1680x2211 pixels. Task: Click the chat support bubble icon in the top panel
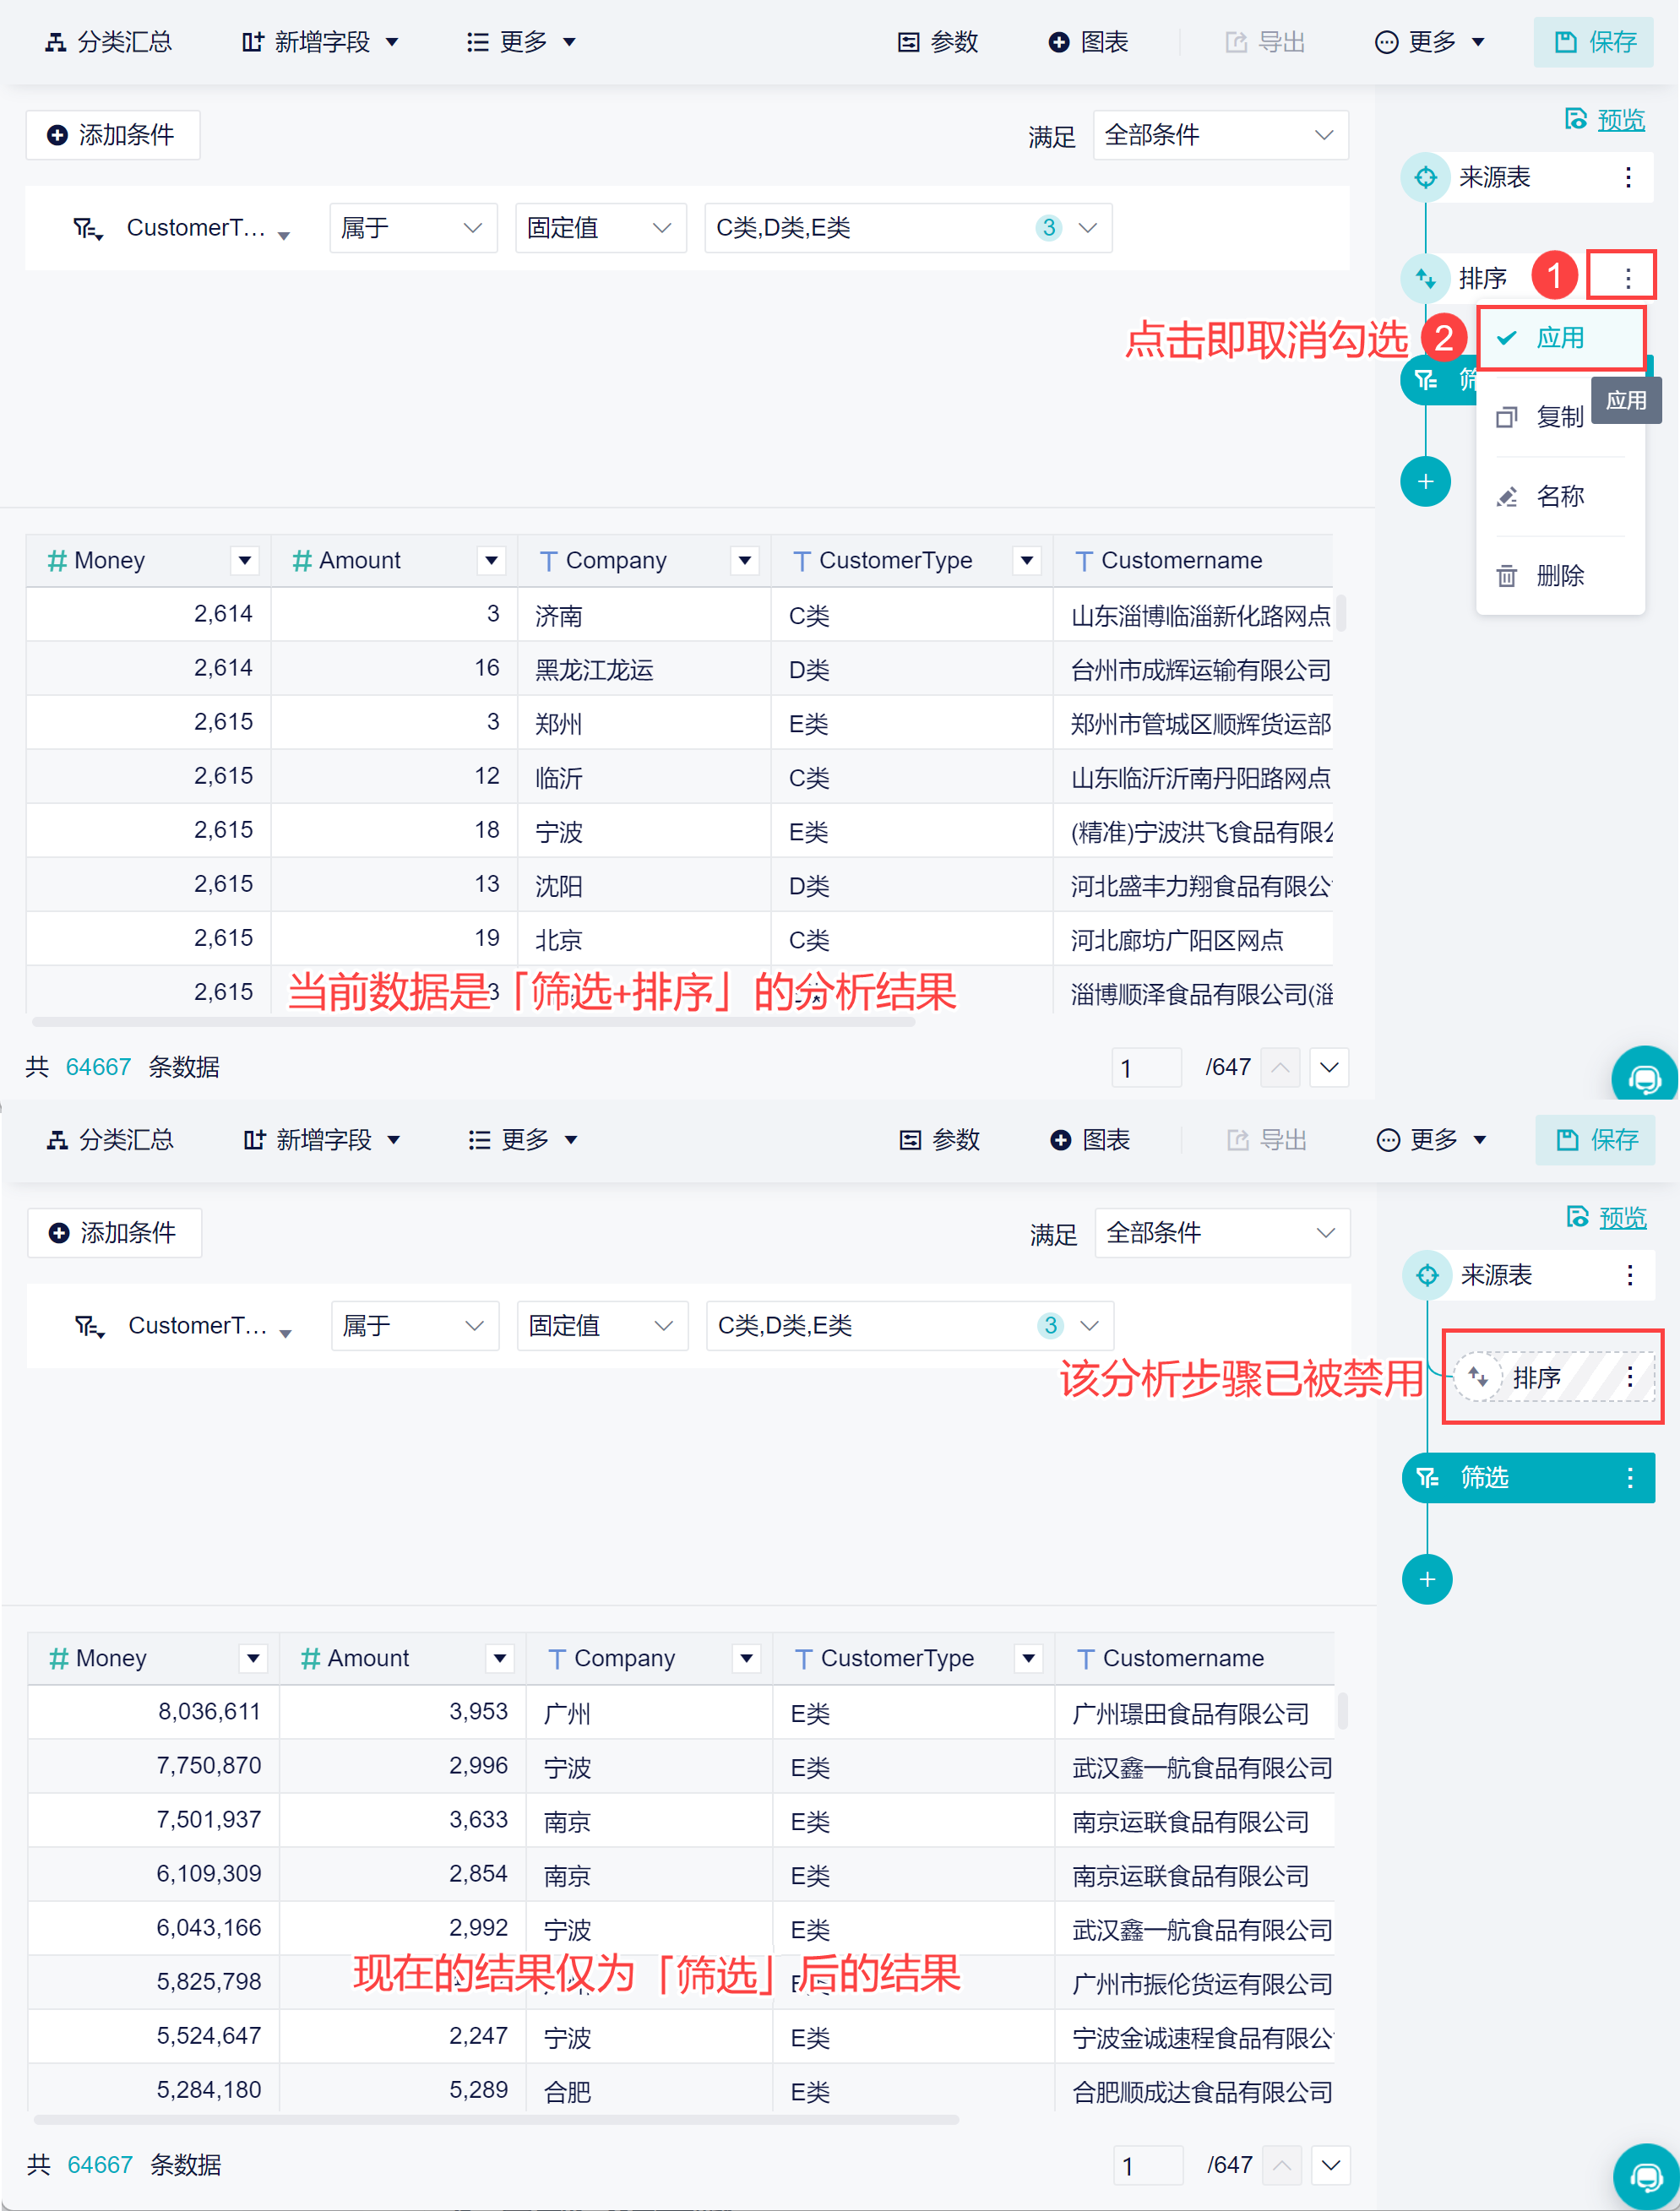coord(1644,1078)
